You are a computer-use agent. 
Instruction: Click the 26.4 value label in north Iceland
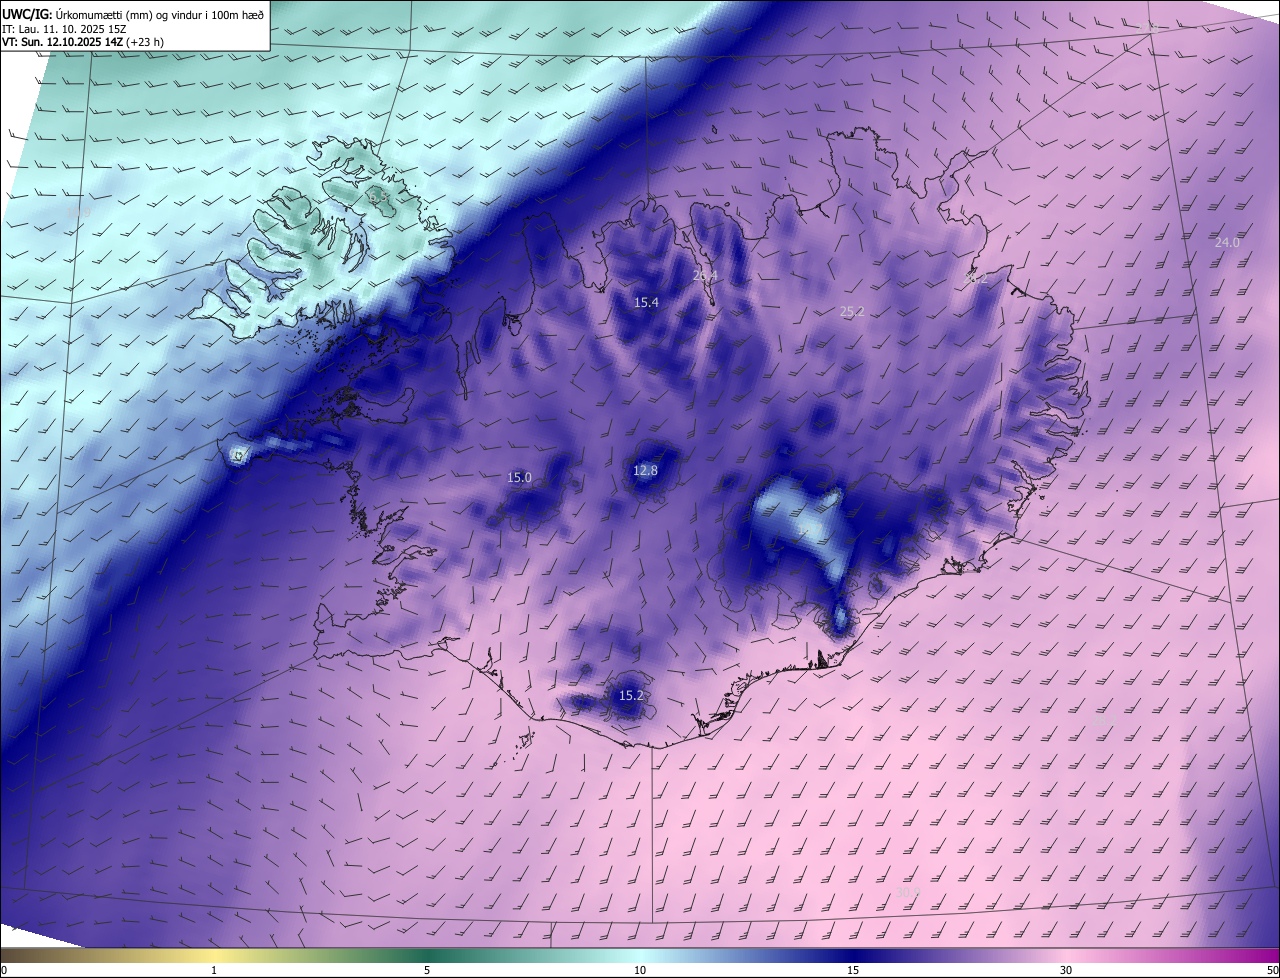[705, 275]
